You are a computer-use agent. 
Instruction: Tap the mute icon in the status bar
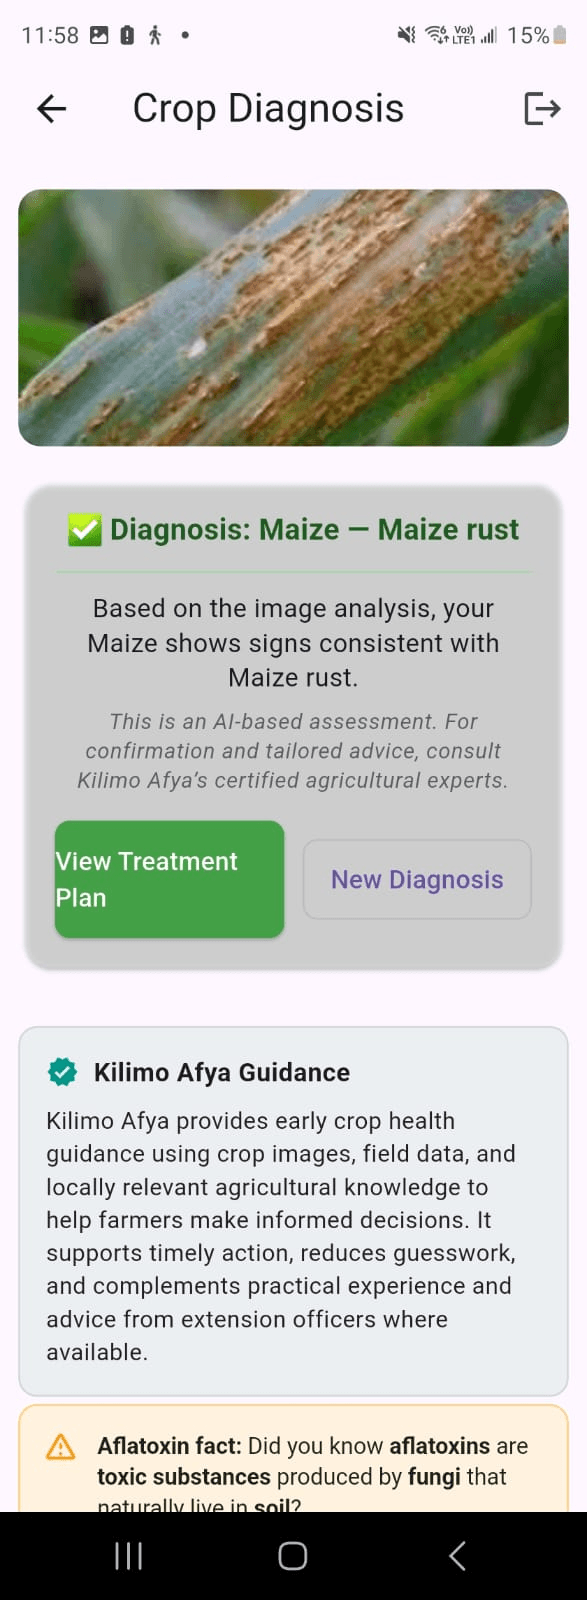[405, 33]
